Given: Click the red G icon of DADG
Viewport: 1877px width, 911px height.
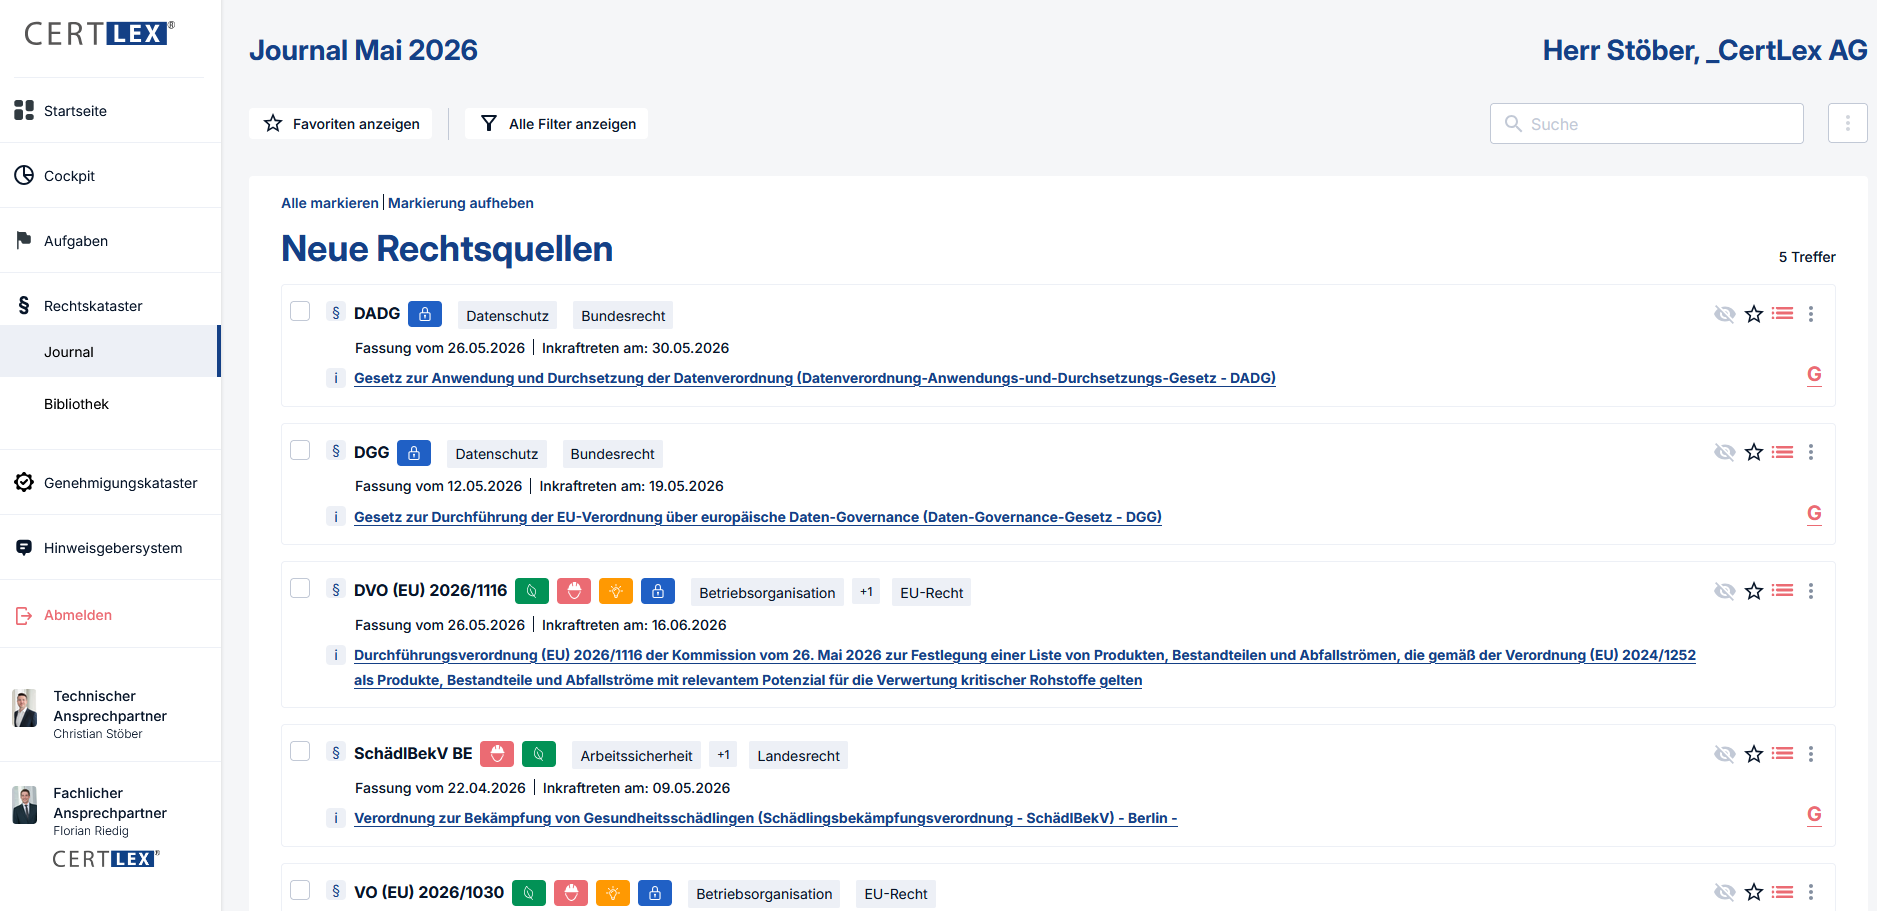Looking at the screenshot, I should pyautogui.click(x=1814, y=375).
